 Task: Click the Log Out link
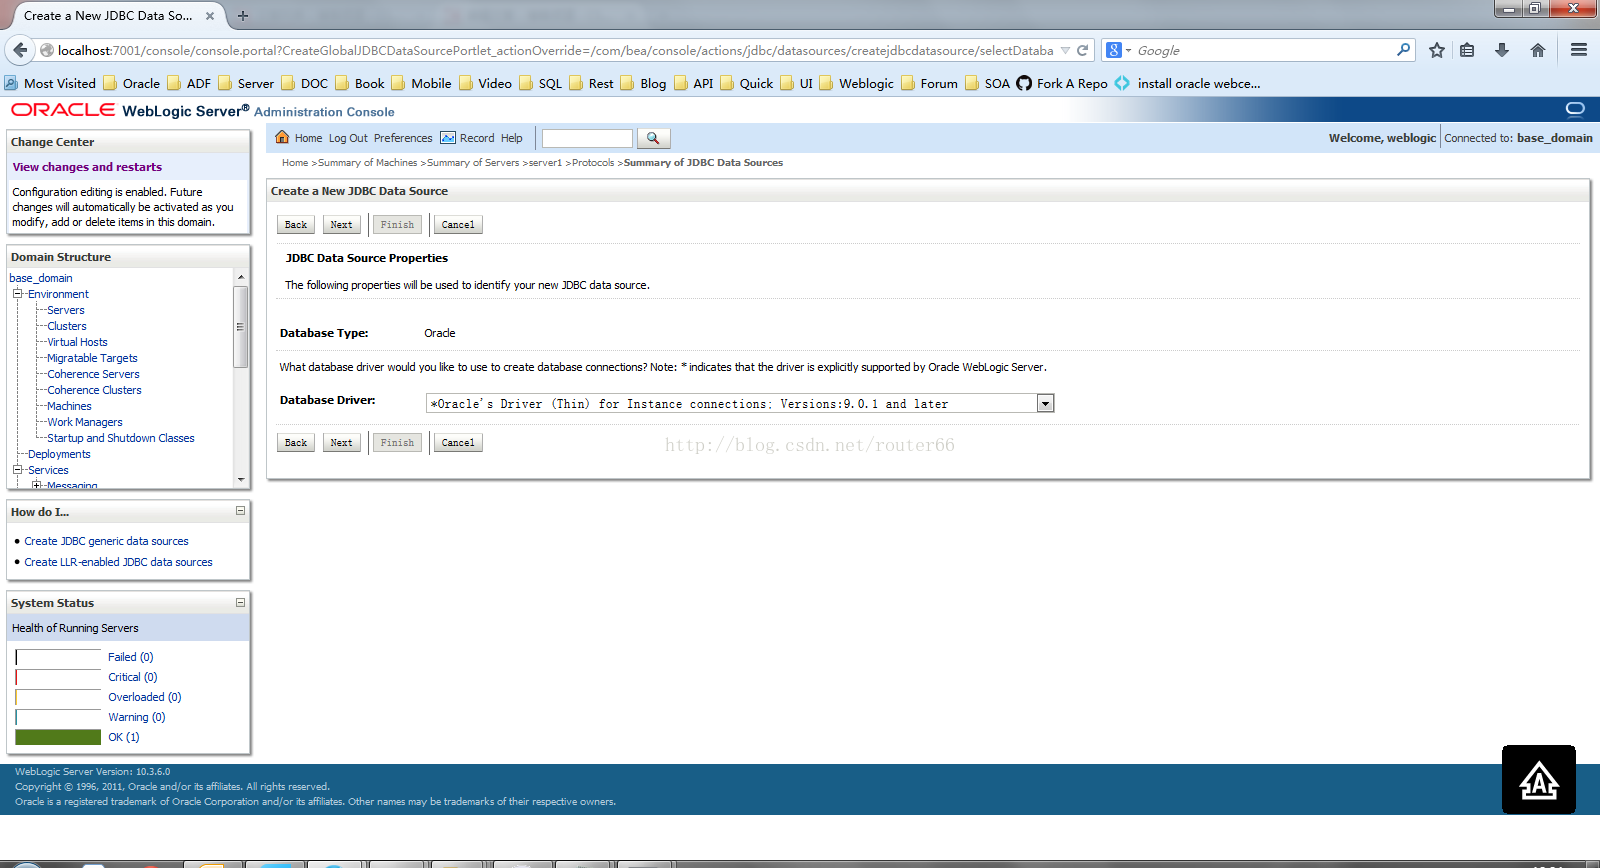pos(348,138)
